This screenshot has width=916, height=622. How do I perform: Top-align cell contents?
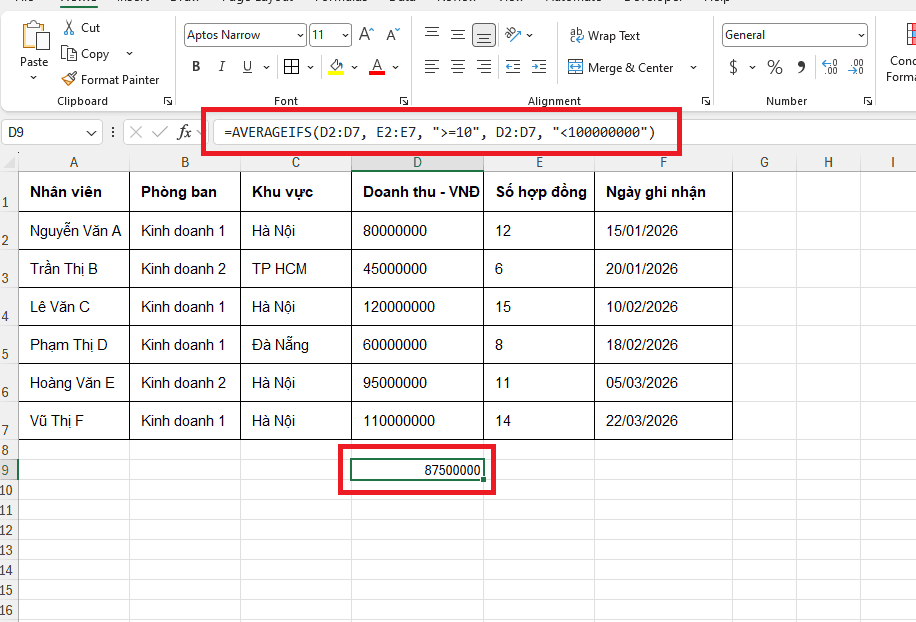point(432,34)
